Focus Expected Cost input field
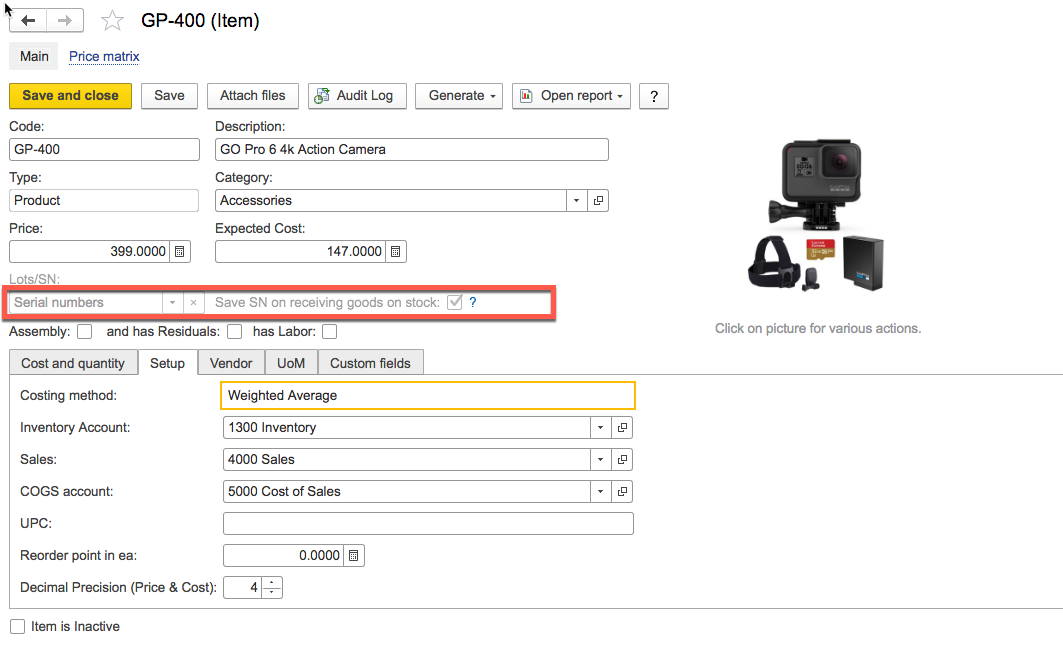This screenshot has width=1063, height=653. coord(300,252)
